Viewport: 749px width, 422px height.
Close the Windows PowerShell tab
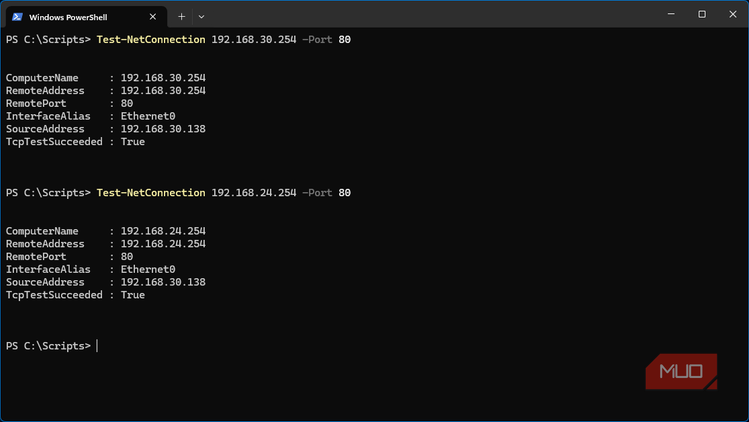pyautogui.click(x=153, y=17)
